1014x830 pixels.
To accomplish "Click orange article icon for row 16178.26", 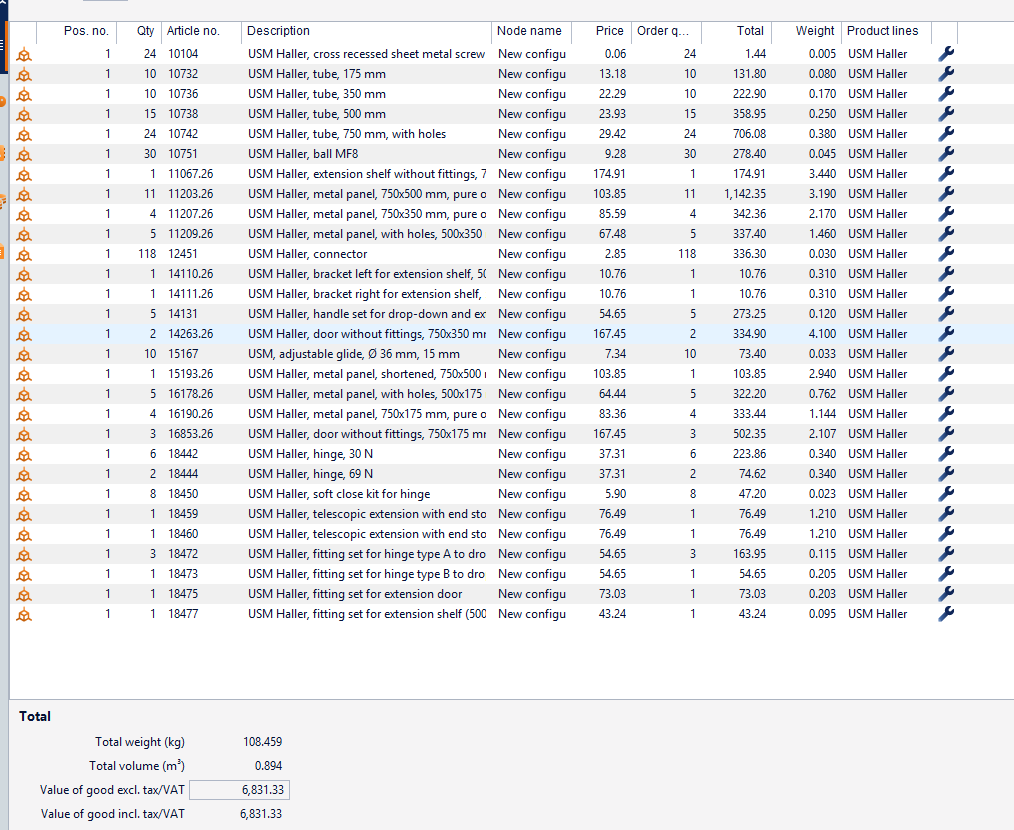I will 24,395.
